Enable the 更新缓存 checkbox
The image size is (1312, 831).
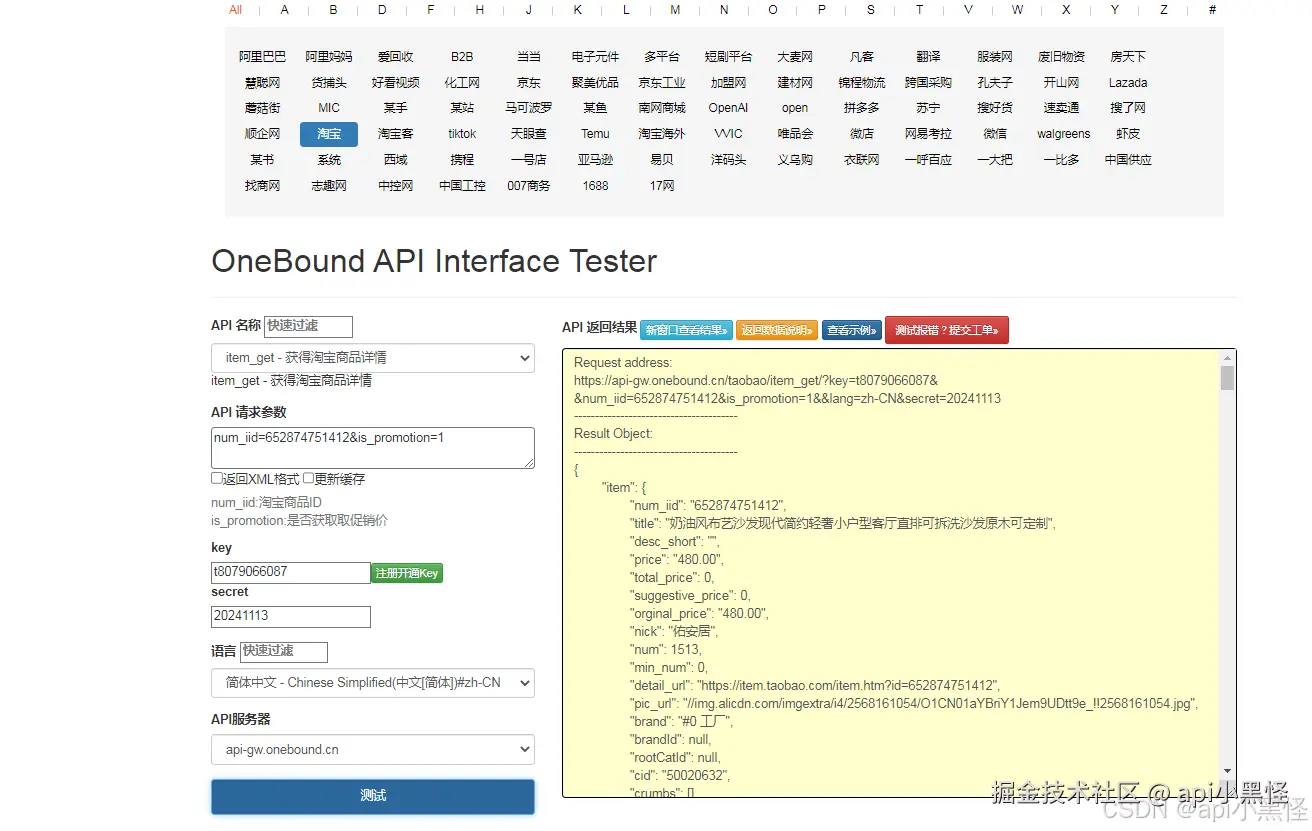coord(309,478)
